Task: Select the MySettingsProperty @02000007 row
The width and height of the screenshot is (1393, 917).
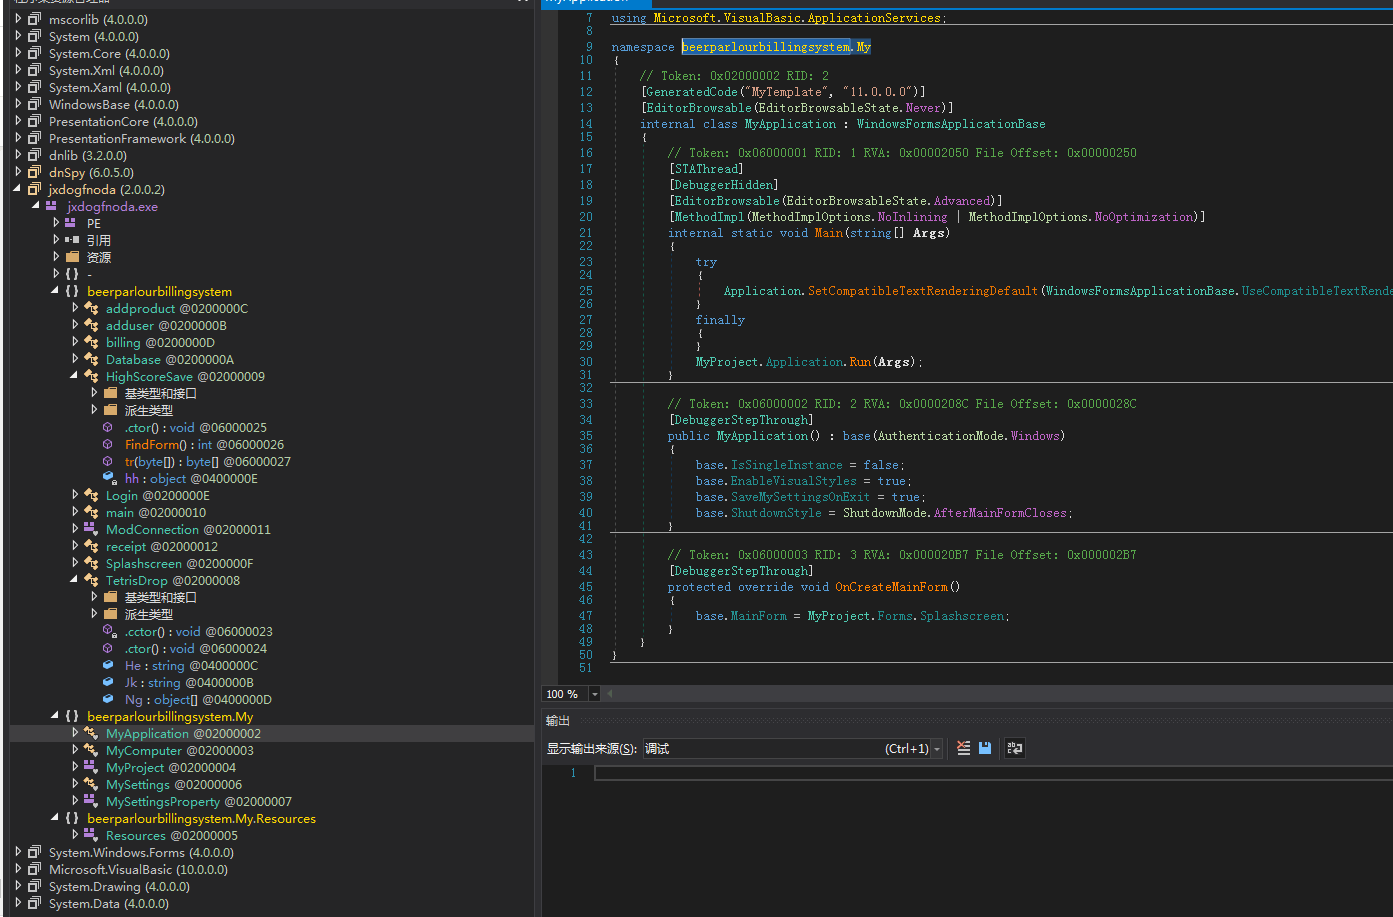Action: (x=199, y=801)
